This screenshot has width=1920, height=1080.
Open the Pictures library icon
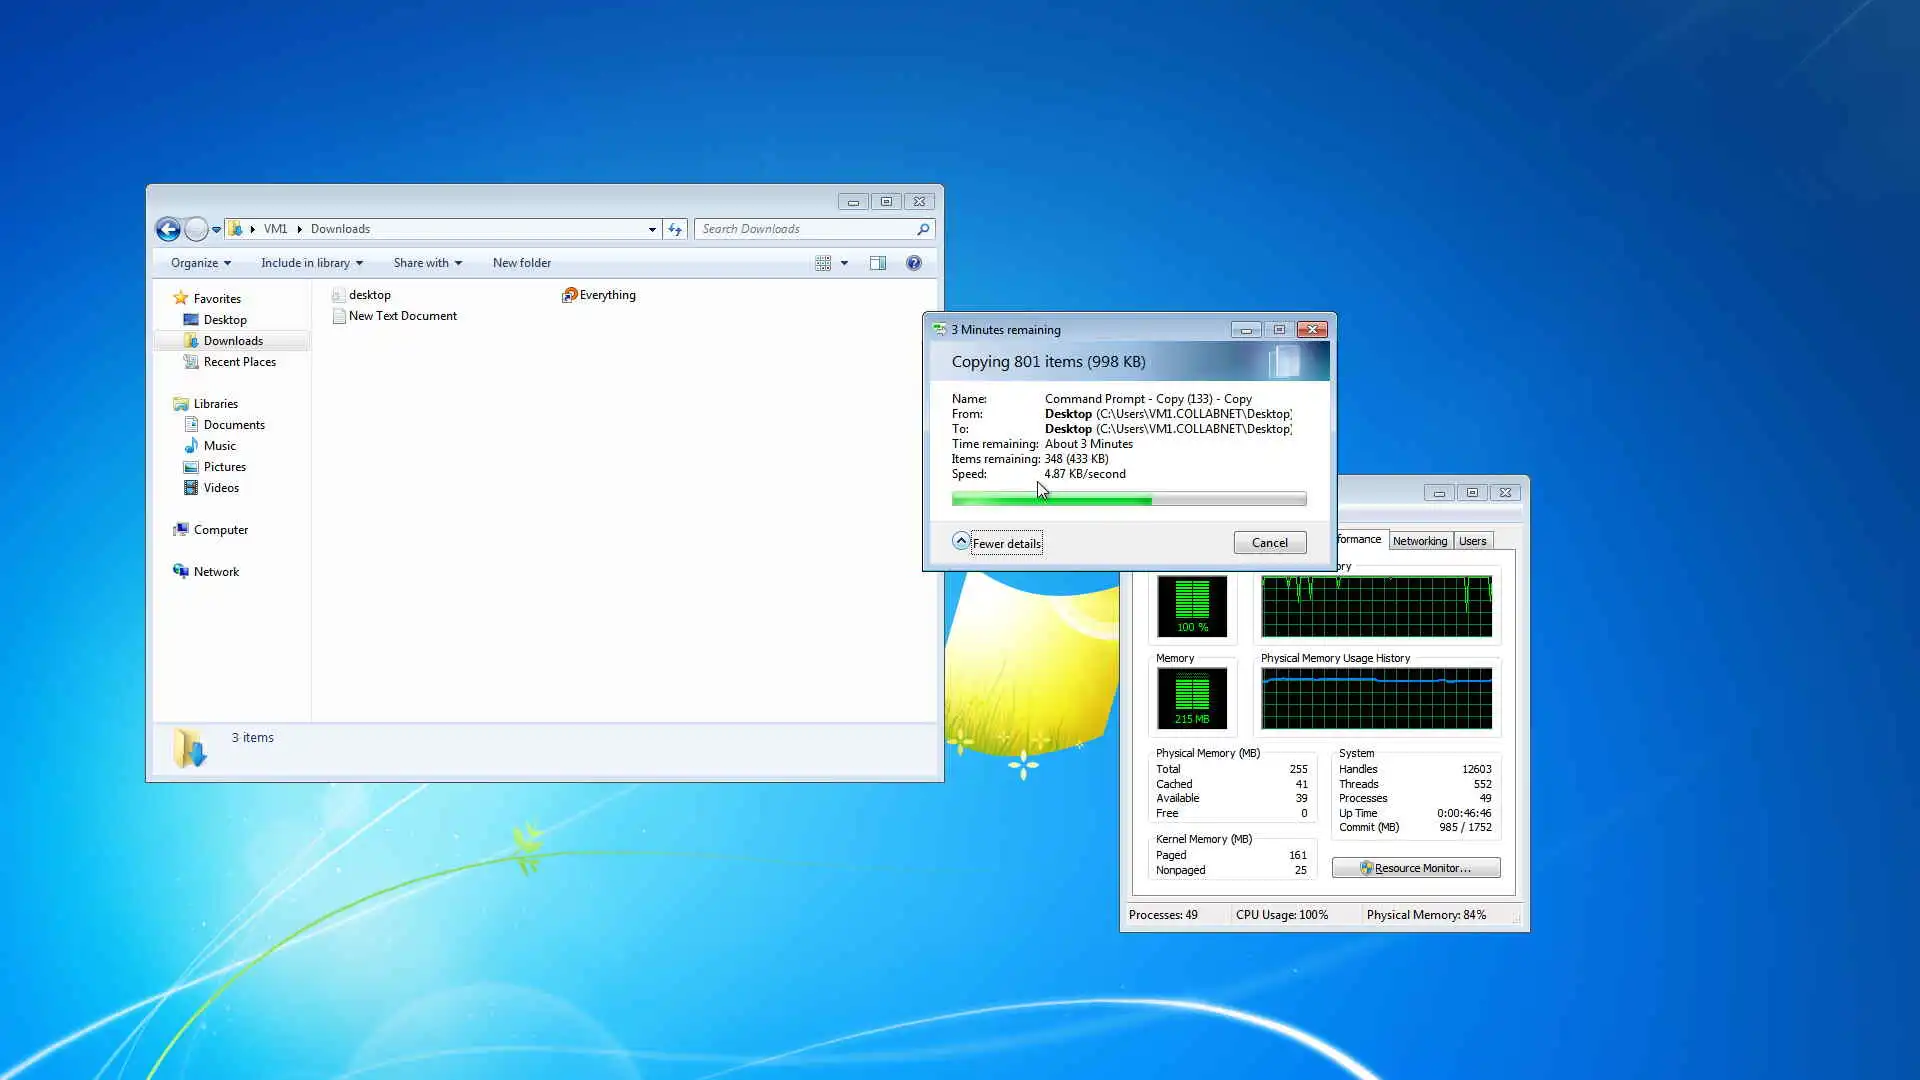click(x=191, y=467)
